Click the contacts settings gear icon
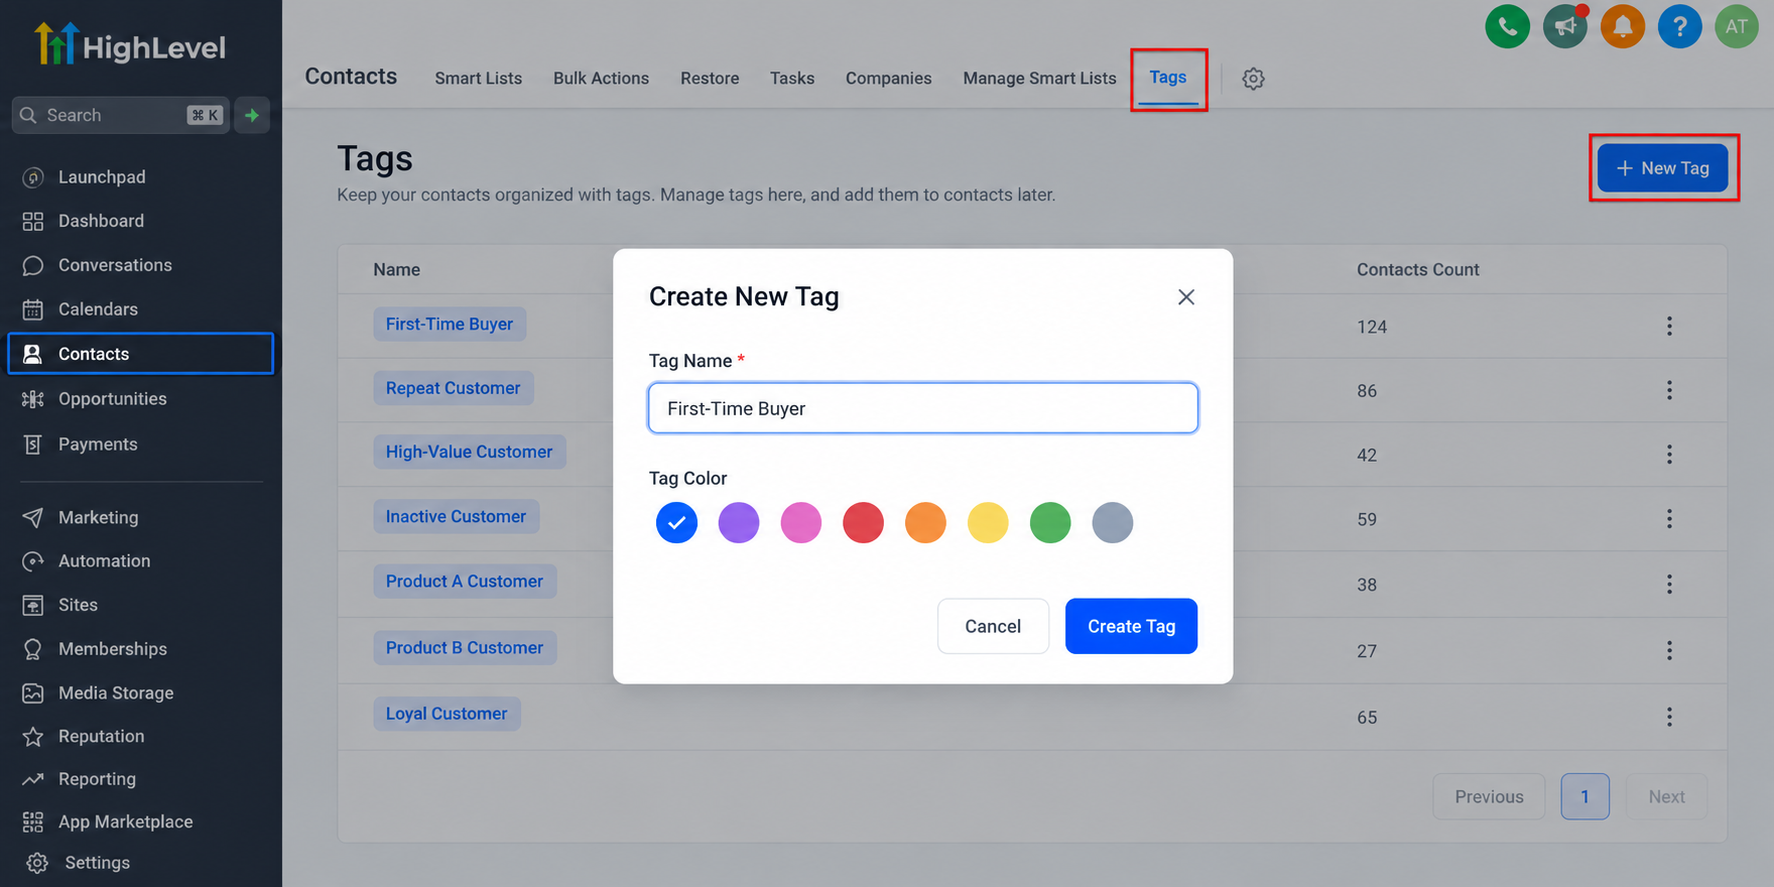 [x=1253, y=78]
